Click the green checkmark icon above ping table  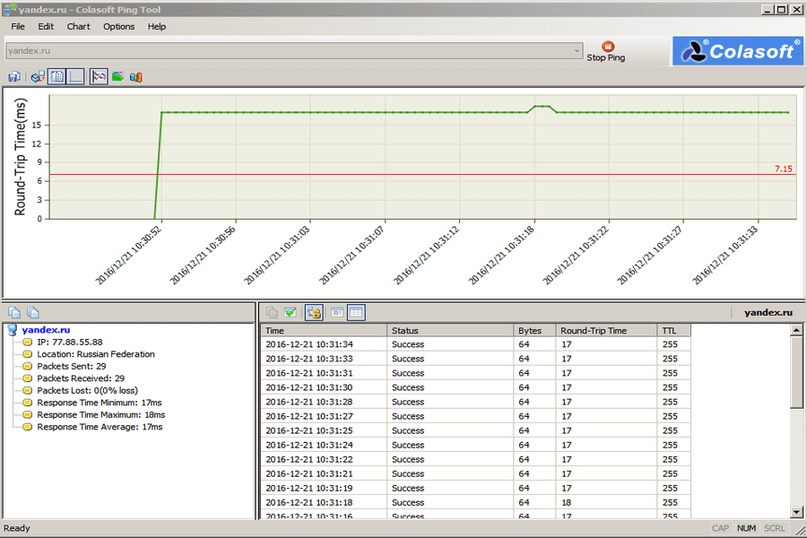[x=289, y=313]
